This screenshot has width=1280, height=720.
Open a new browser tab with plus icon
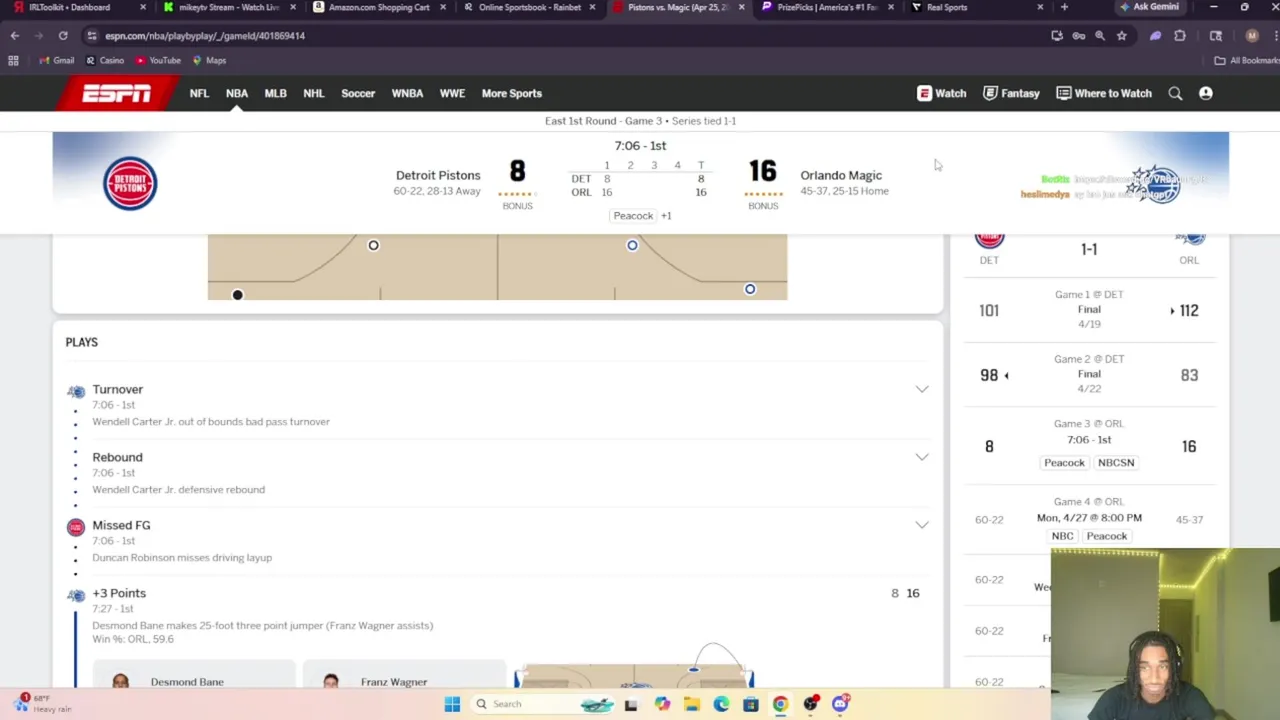pyautogui.click(x=1064, y=7)
